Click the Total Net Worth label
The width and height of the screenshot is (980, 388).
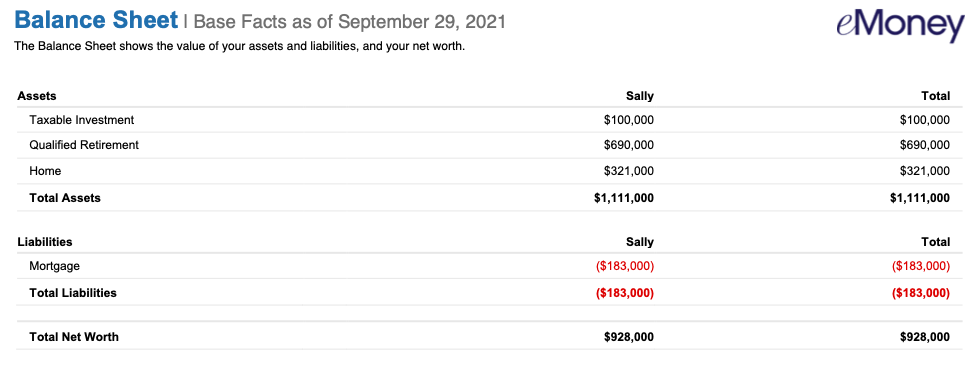[74, 337]
